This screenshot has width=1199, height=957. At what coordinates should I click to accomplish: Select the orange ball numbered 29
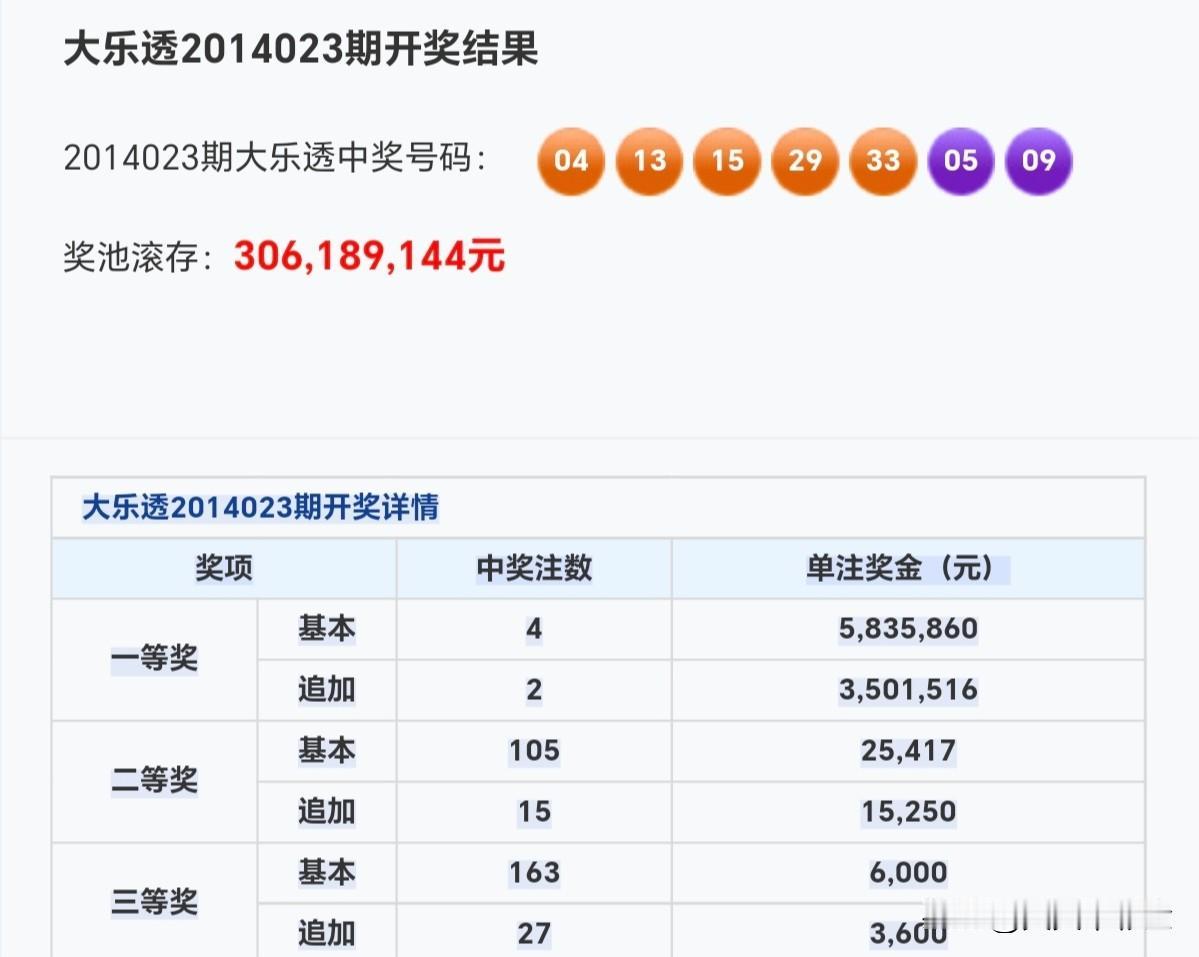point(805,161)
